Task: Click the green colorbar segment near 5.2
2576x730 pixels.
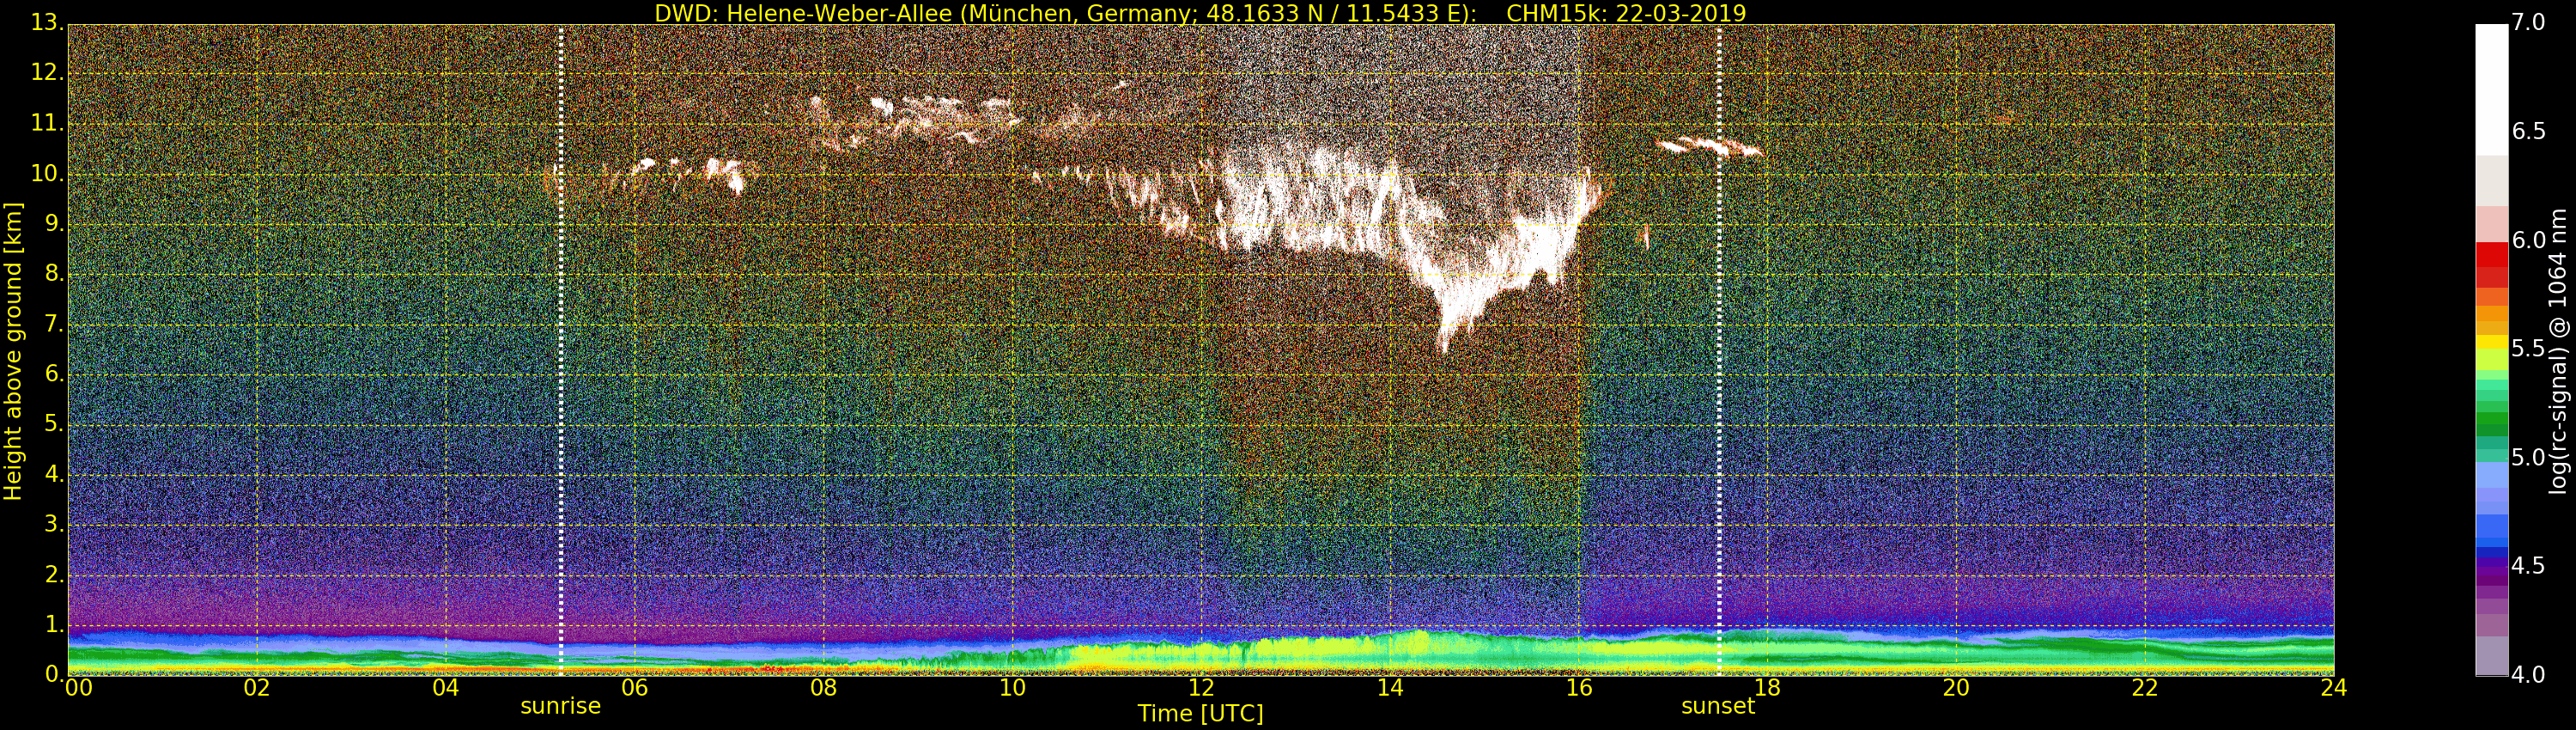Action: point(2491,420)
